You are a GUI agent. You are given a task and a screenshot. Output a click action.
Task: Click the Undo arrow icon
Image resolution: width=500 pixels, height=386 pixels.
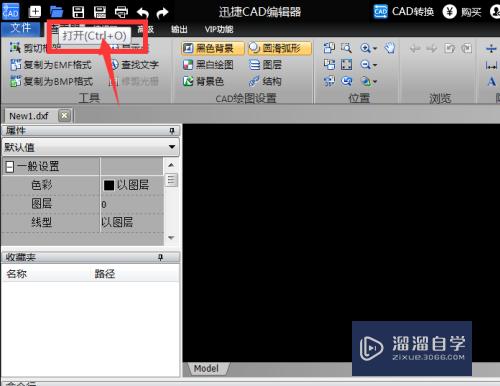143,13
